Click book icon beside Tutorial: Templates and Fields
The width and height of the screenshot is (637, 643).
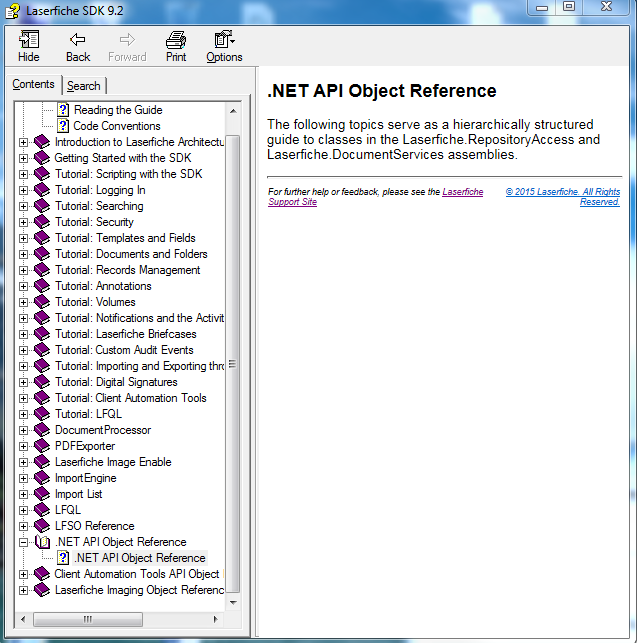[x=42, y=237]
